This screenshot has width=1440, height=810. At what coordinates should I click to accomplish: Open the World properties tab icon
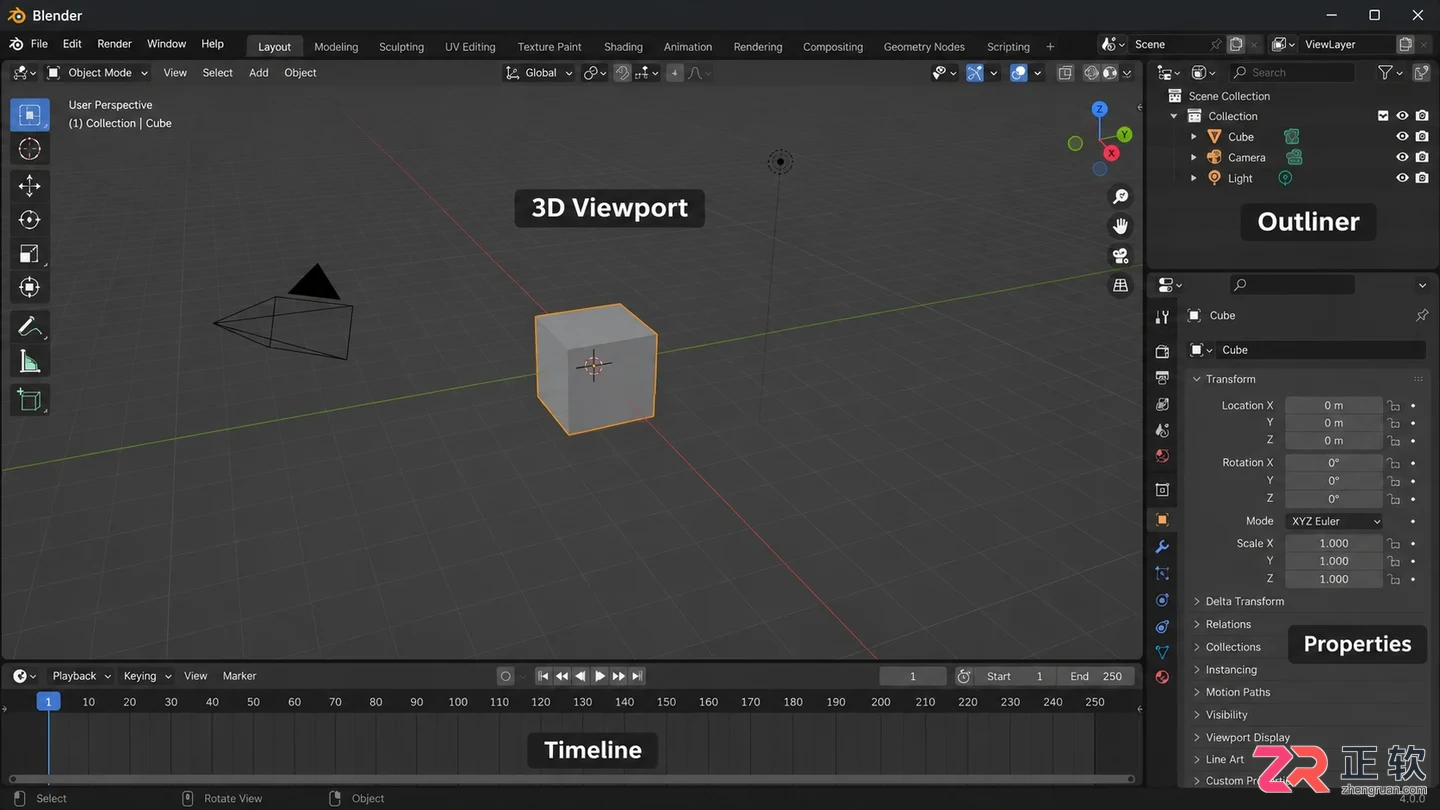tap(1162, 456)
